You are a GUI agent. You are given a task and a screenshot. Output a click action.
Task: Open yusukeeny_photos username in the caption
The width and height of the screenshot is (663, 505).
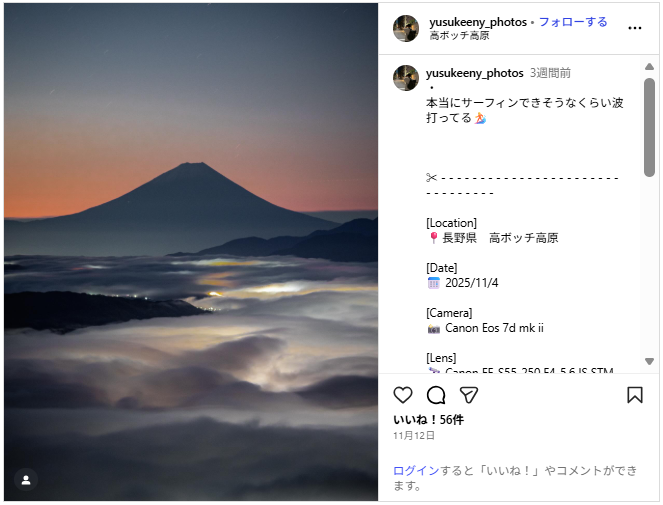coord(474,73)
